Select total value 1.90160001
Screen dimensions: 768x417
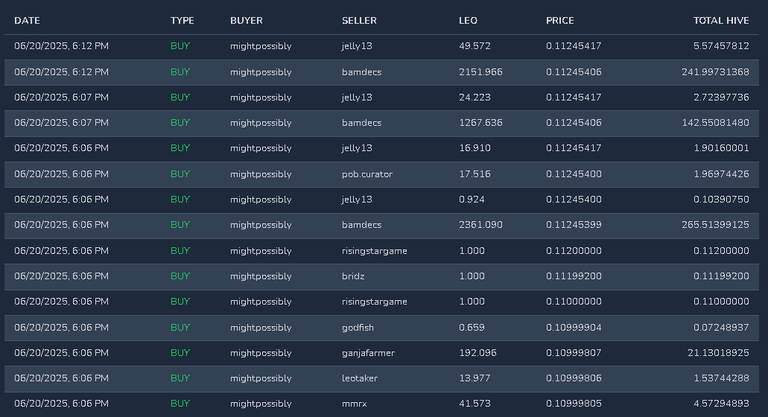pyautogui.click(x=721, y=148)
